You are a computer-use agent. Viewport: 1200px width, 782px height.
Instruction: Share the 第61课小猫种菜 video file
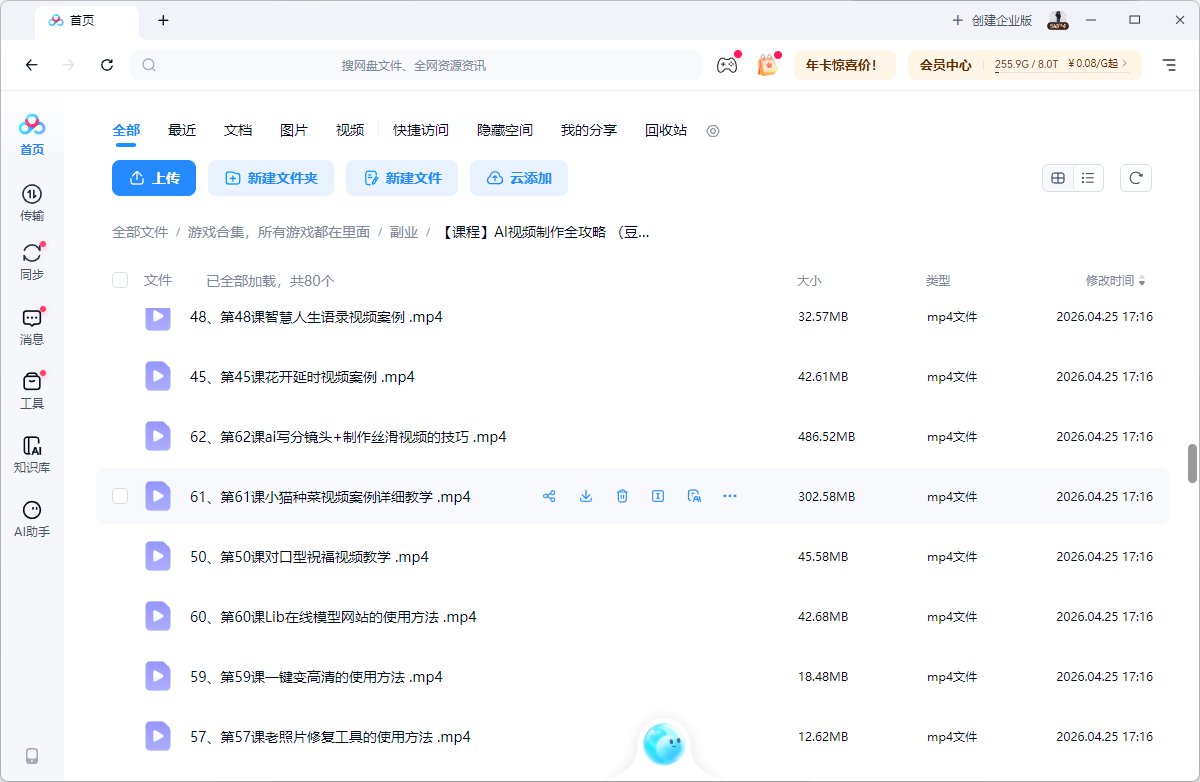click(x=549, y=496)
